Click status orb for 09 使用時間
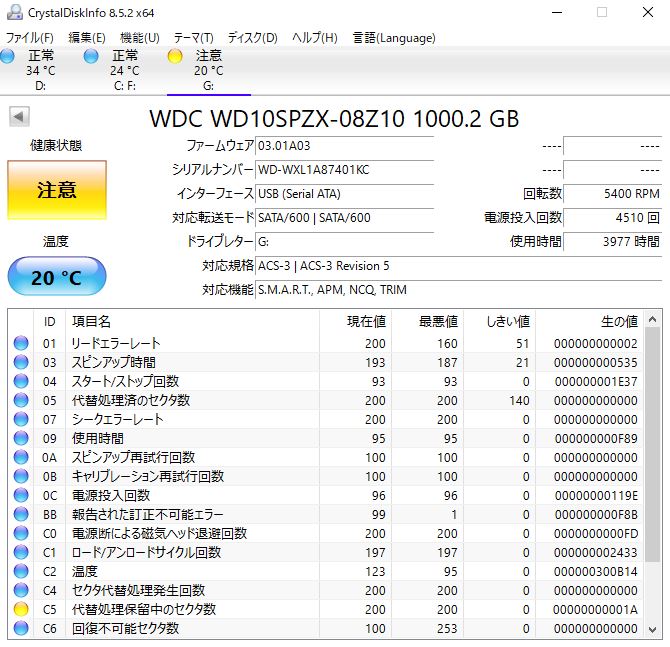670x647 pixels. (x=21, y=438)
